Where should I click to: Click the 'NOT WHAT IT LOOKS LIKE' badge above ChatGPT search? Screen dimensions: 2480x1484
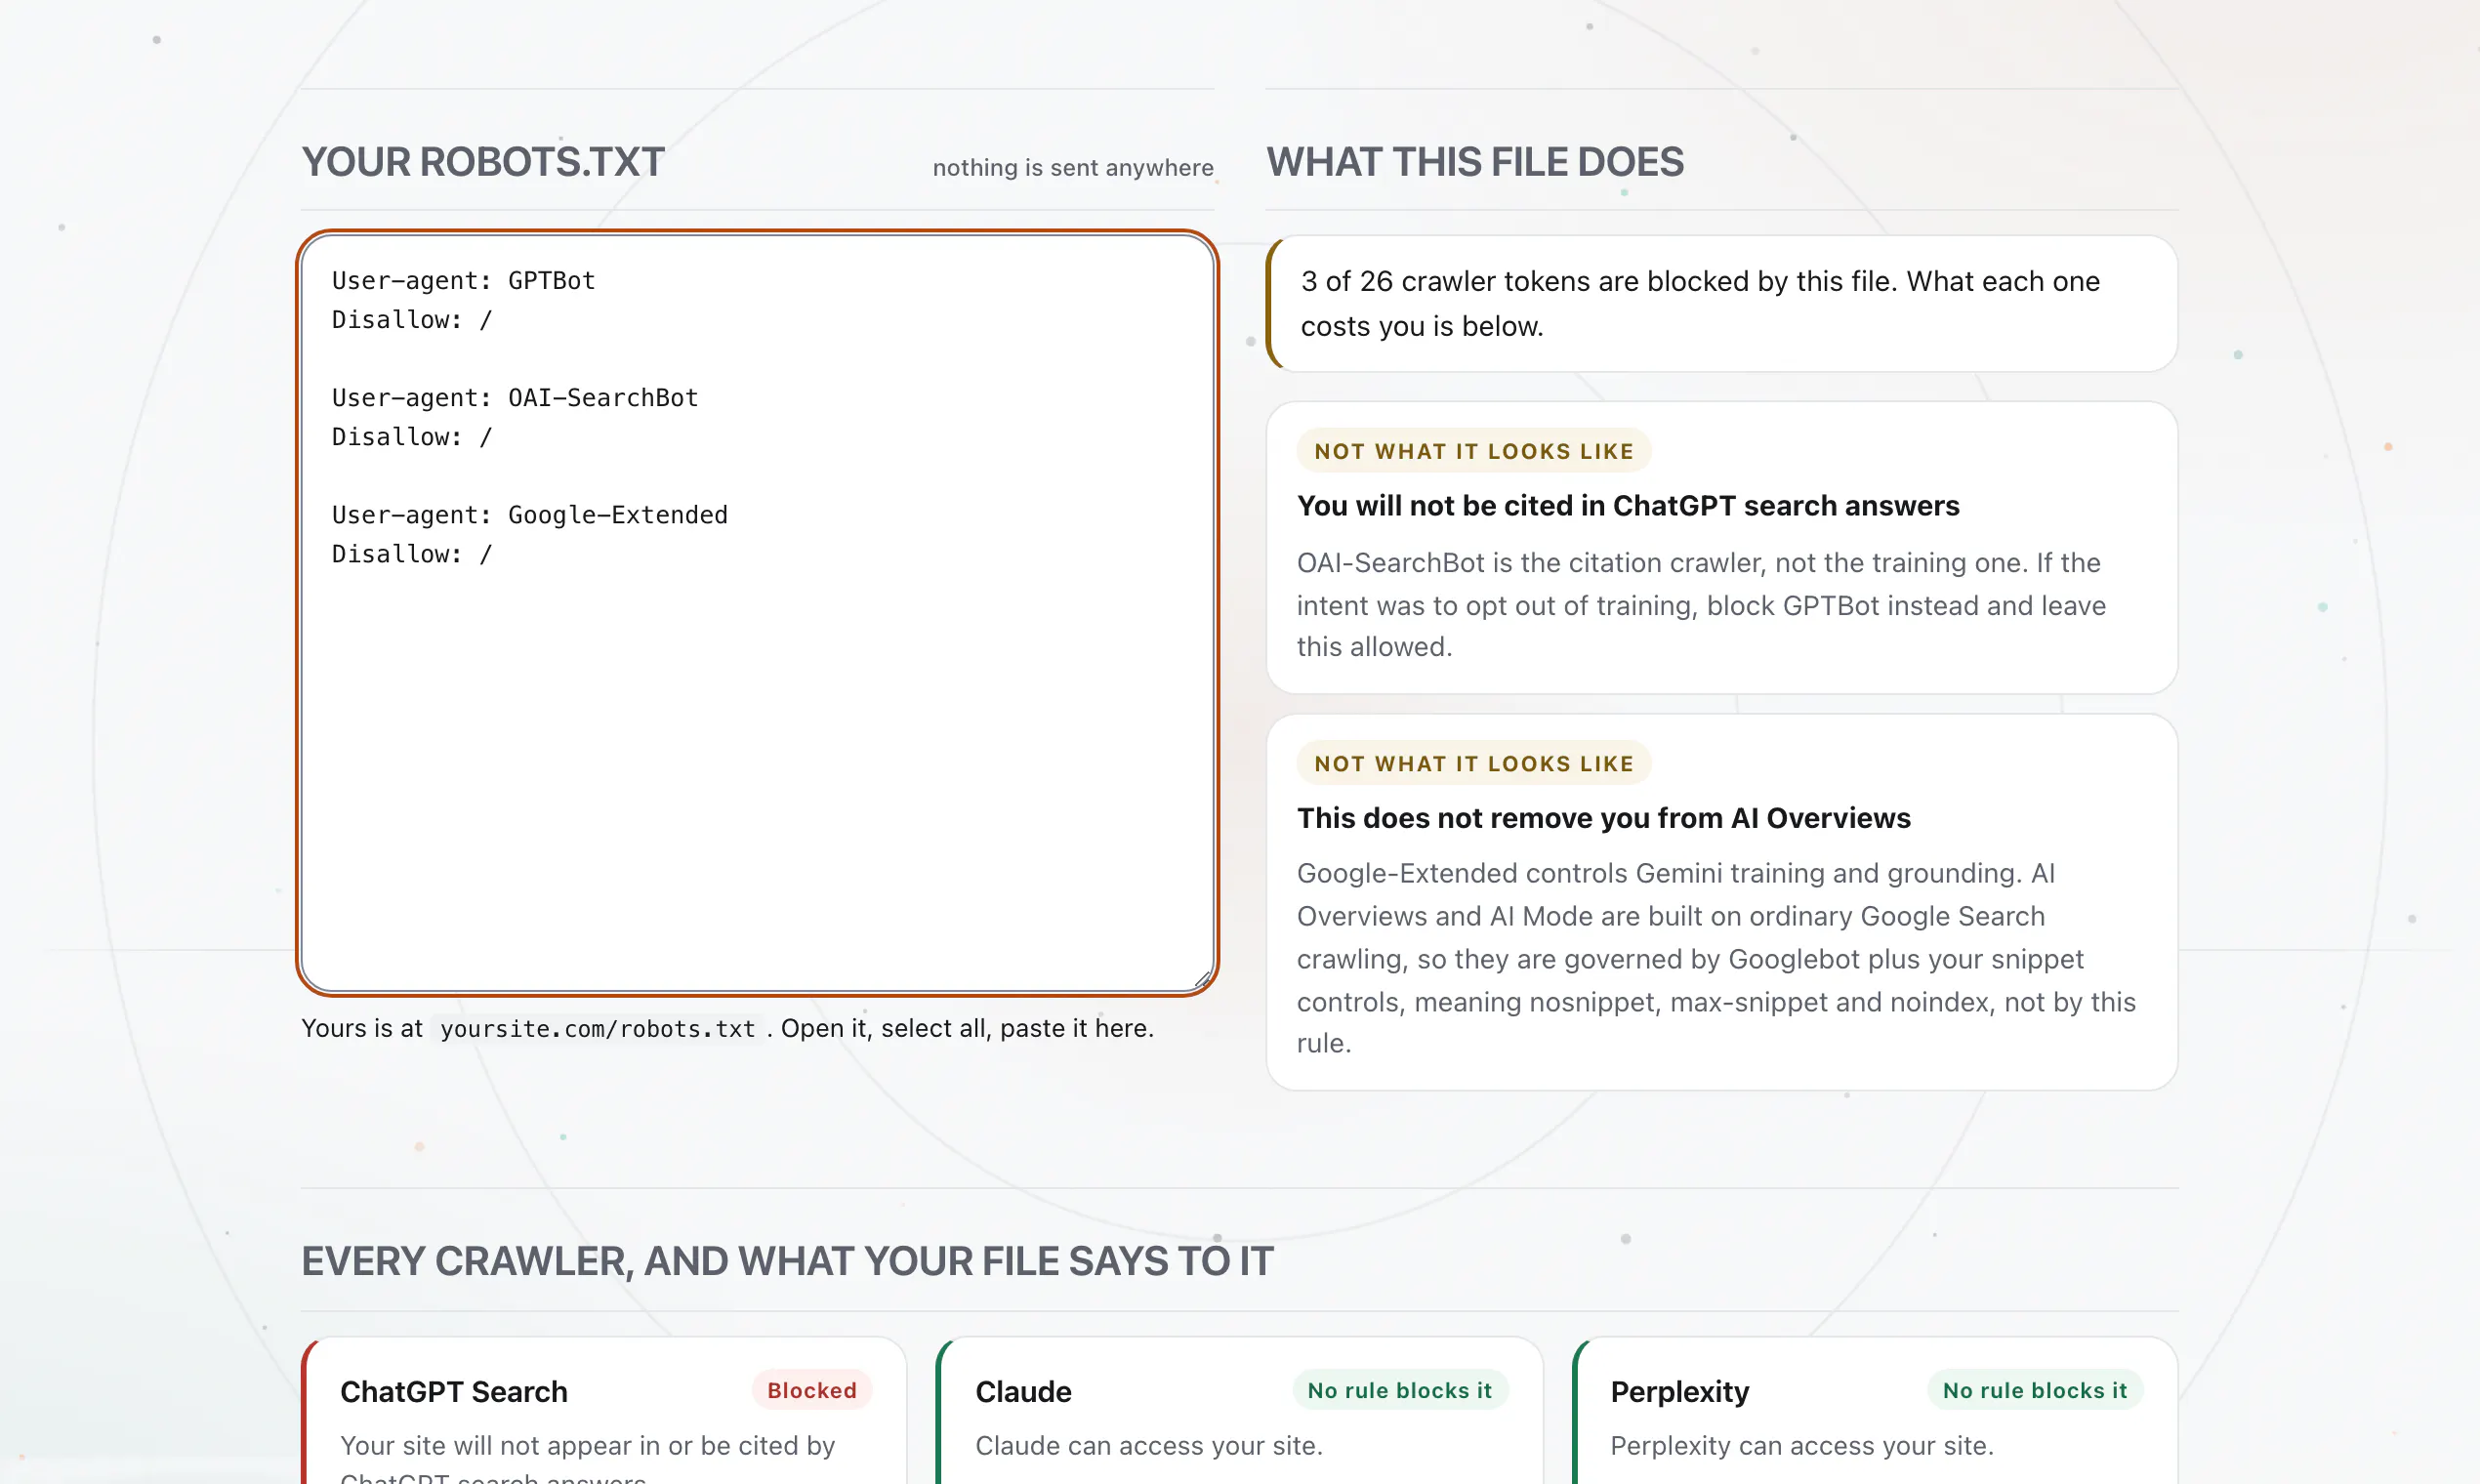point(1474,451)
